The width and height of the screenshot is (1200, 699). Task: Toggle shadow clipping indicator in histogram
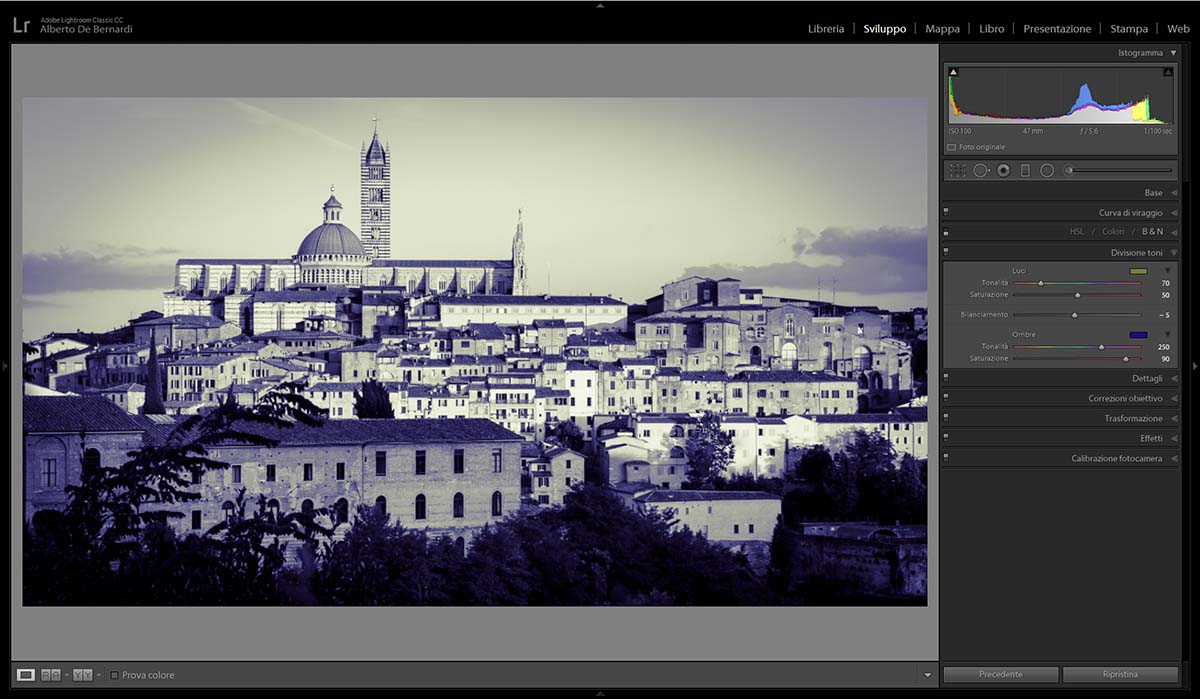coord(953,72)
